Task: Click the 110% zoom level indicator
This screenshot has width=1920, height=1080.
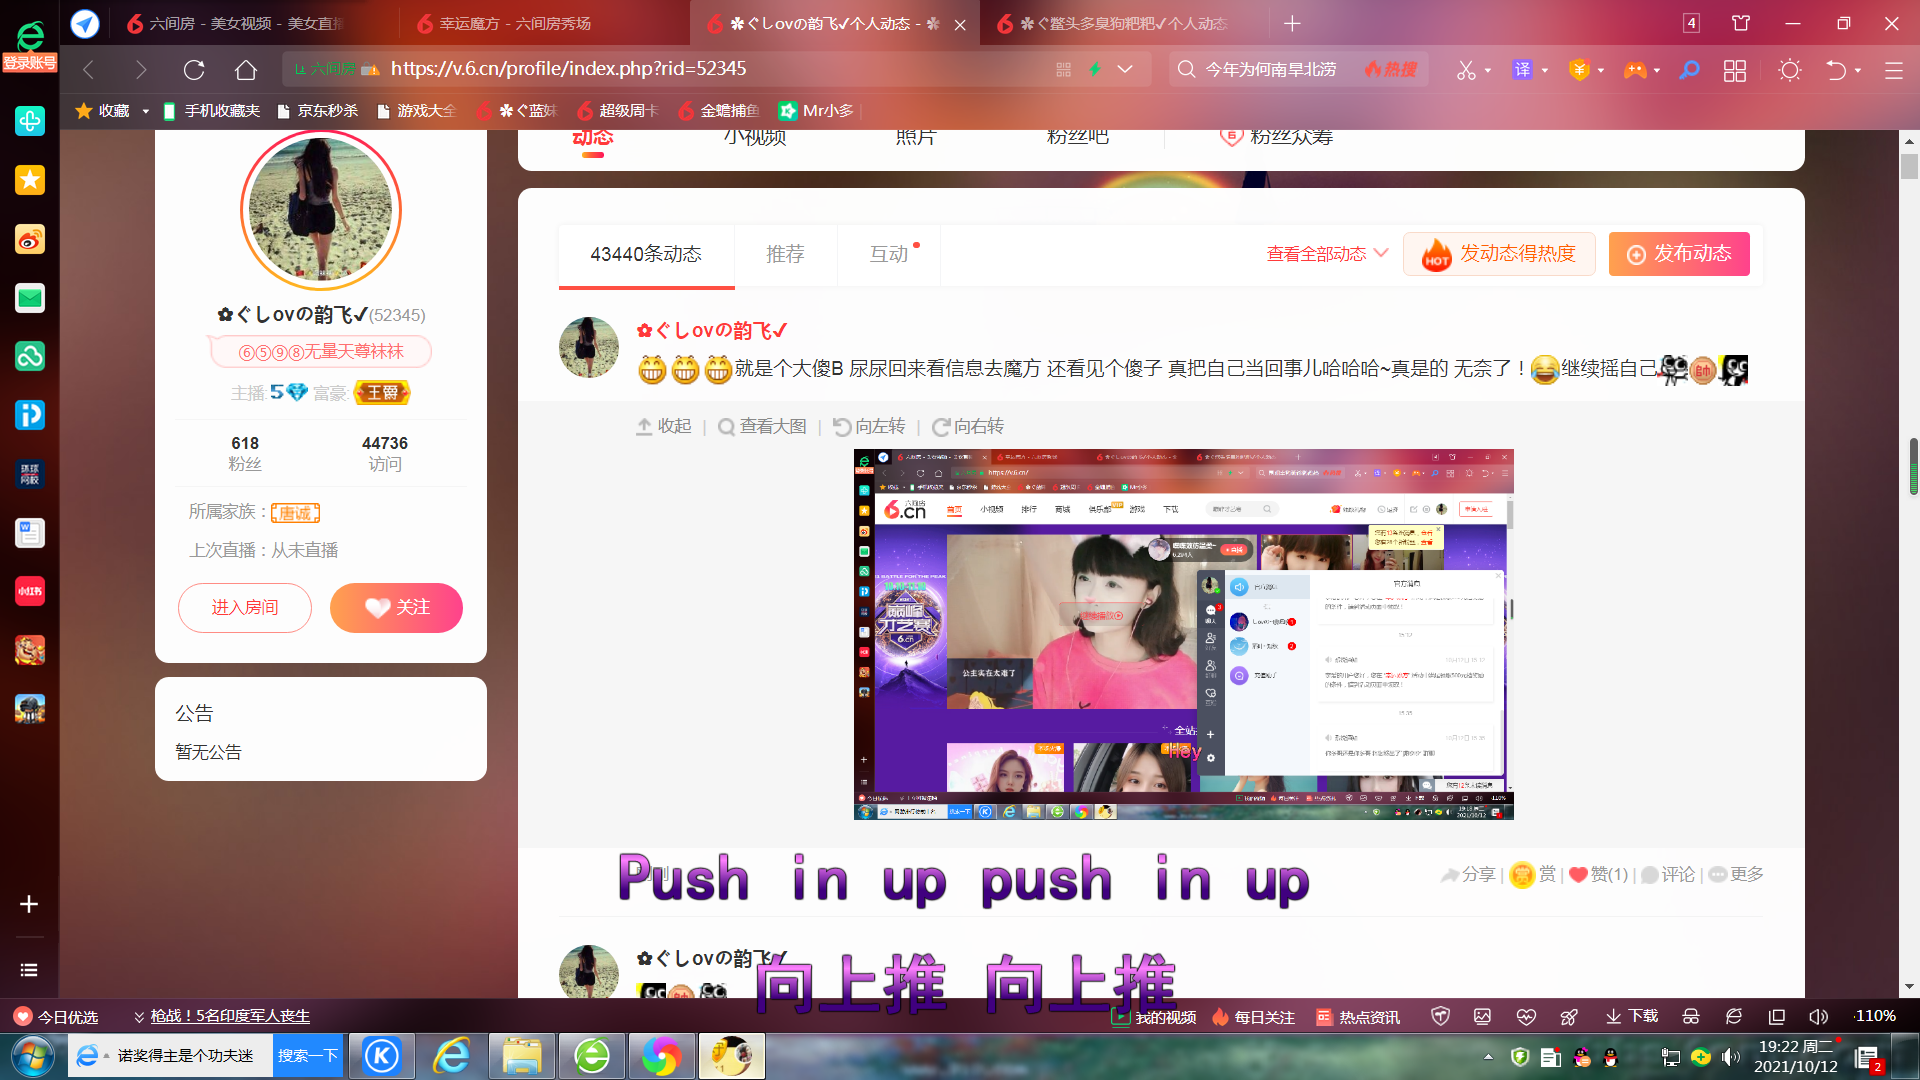Action: [x=1875, y=1016]
